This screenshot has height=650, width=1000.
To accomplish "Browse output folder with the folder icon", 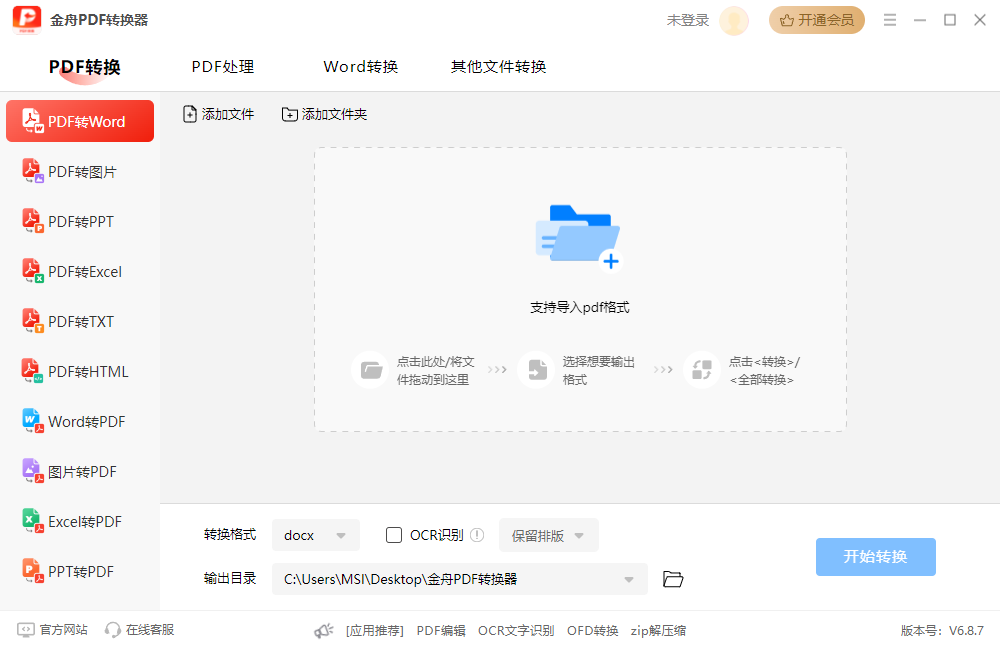I will (672, 579).
